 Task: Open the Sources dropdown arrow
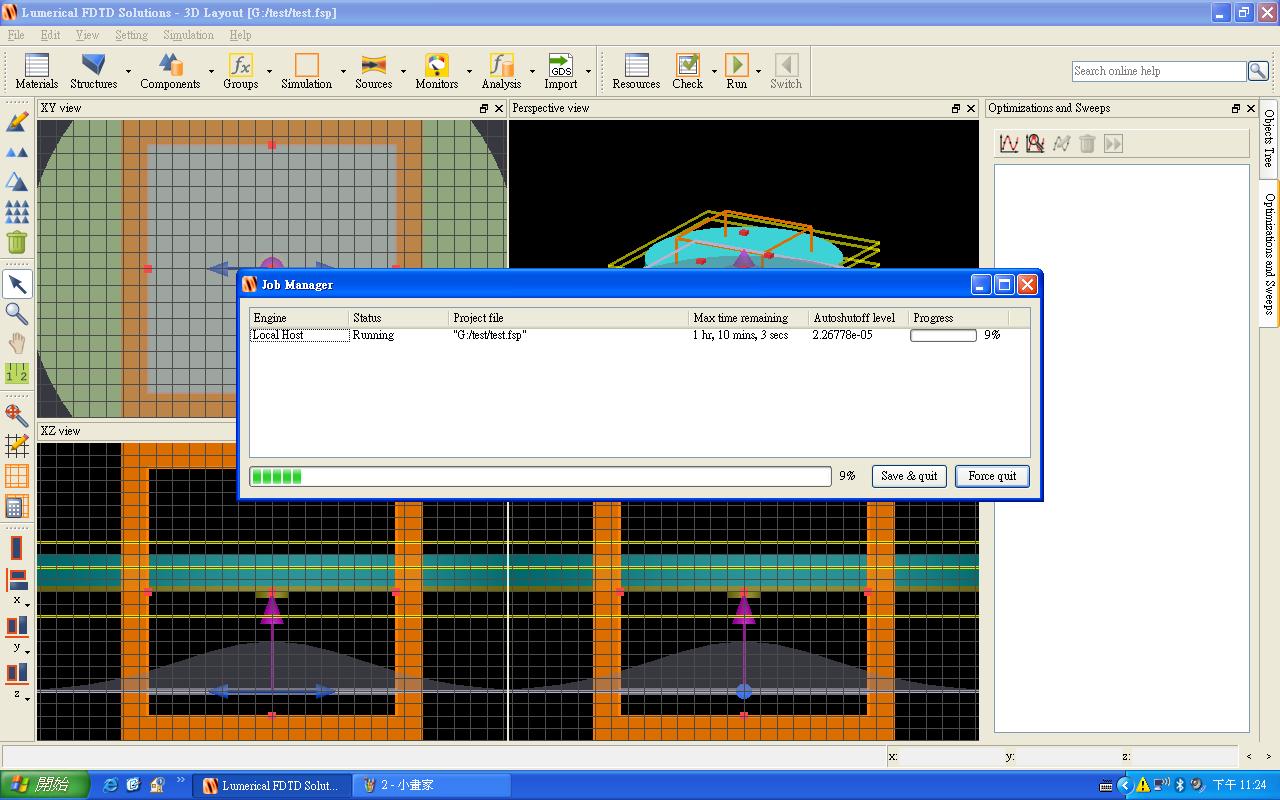tap(403, 71)
